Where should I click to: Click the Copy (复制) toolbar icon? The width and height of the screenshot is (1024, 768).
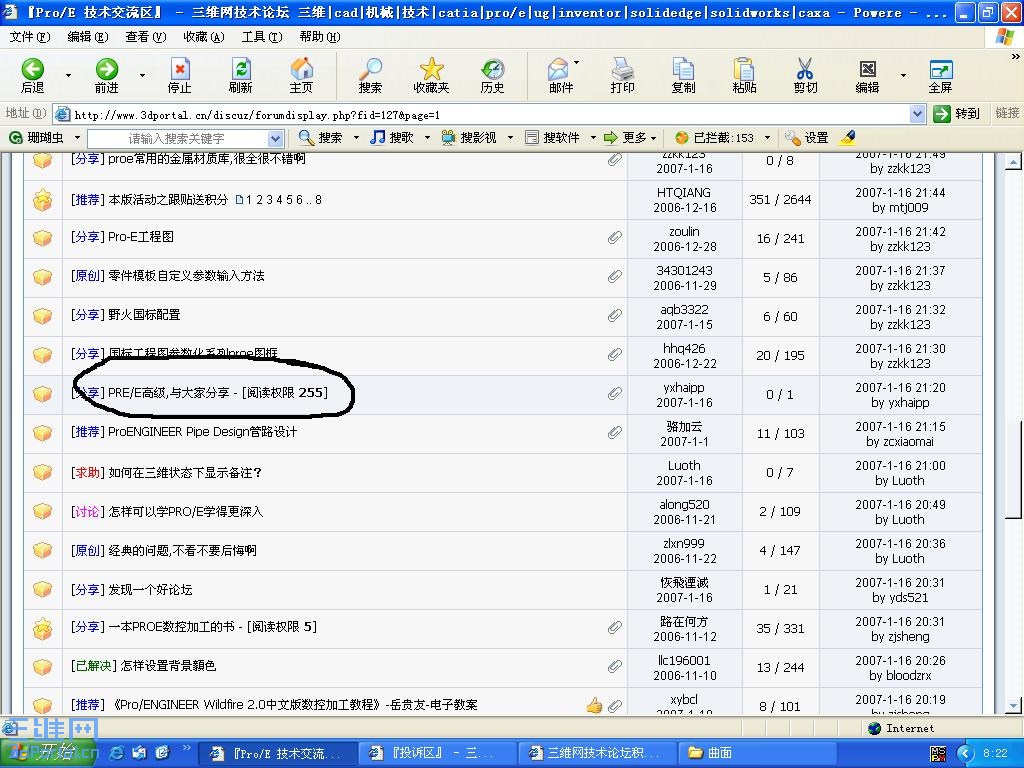(683, 76)
